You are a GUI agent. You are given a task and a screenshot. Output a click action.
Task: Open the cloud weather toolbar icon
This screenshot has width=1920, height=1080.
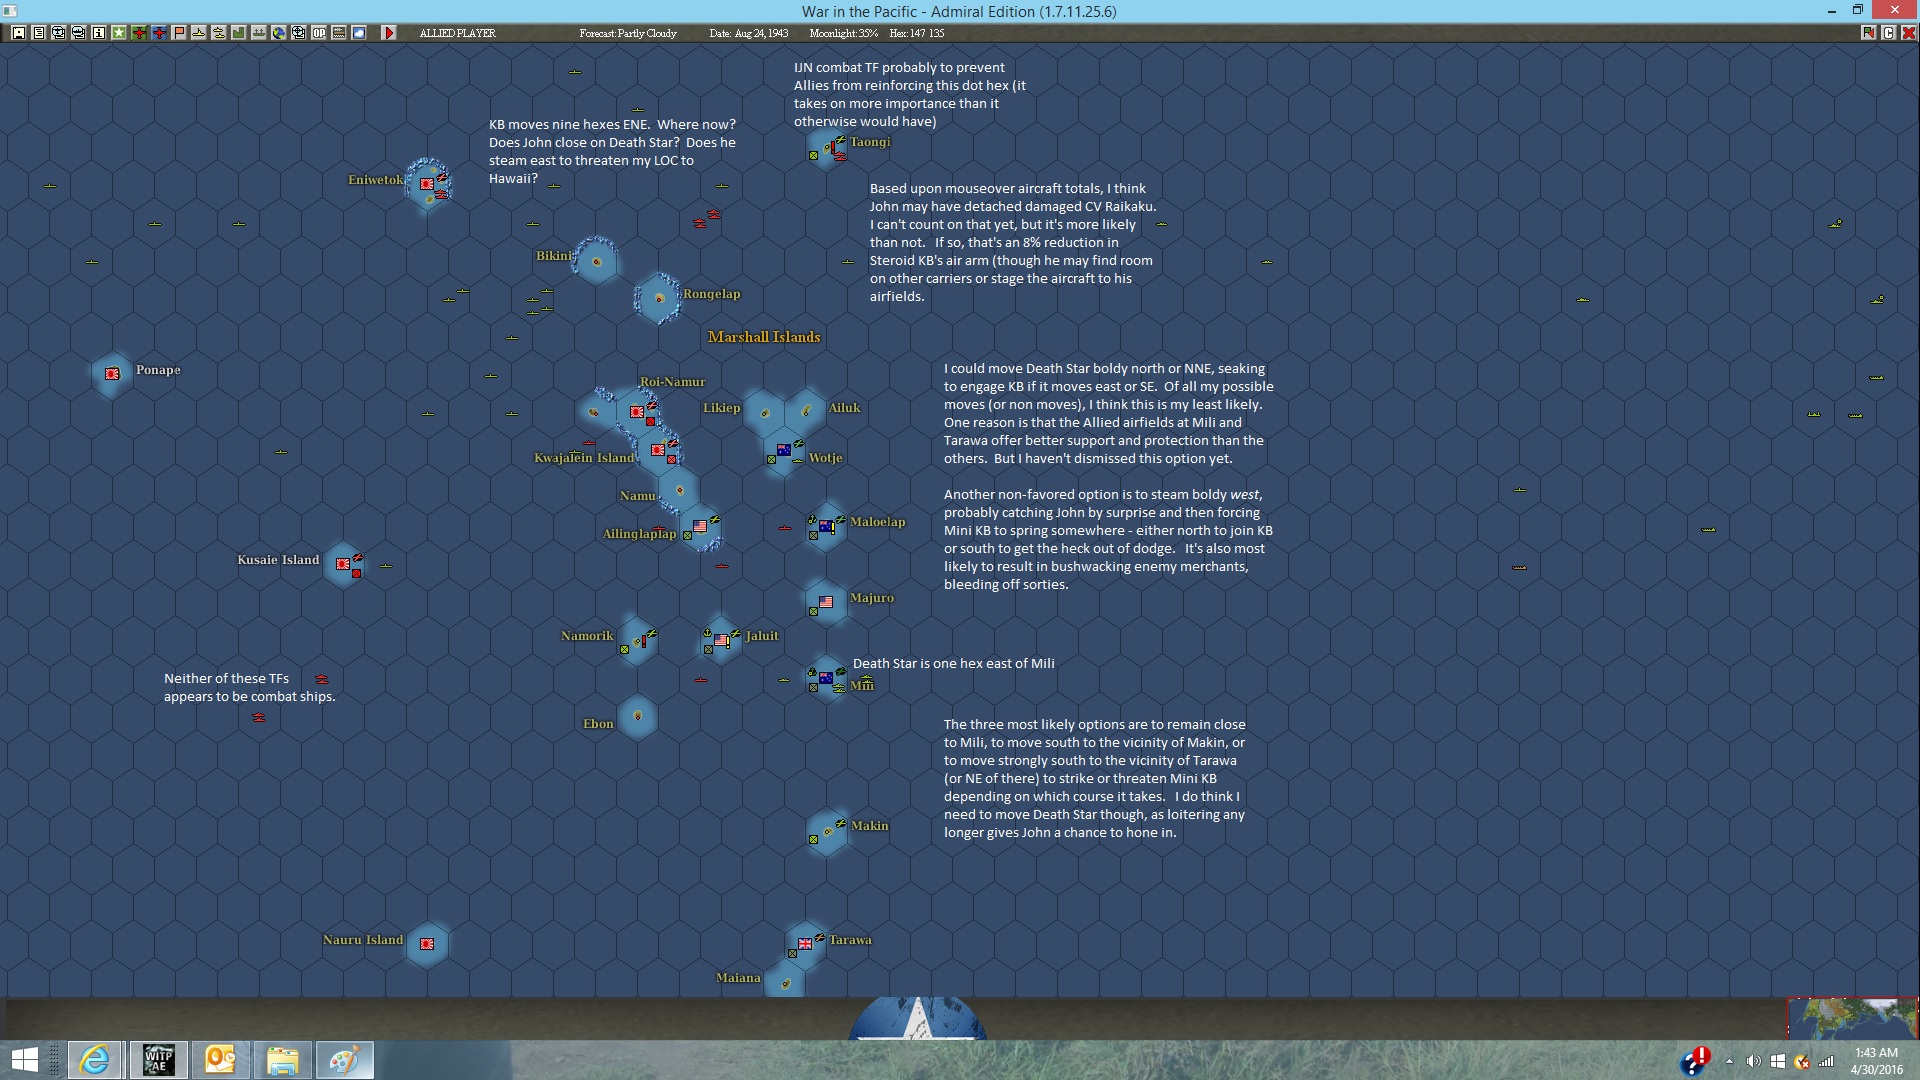[x=359, y=33]
